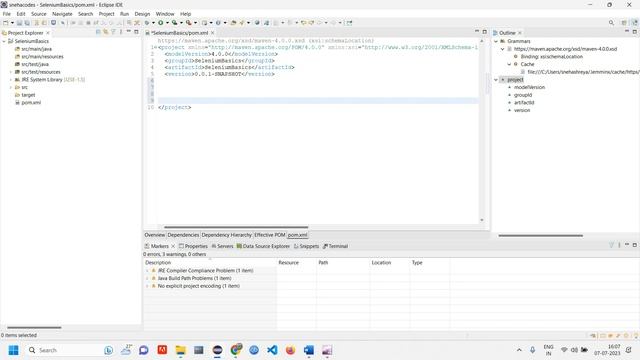Open the File menu
Viewport: 640px width, 360px height.
7,14
